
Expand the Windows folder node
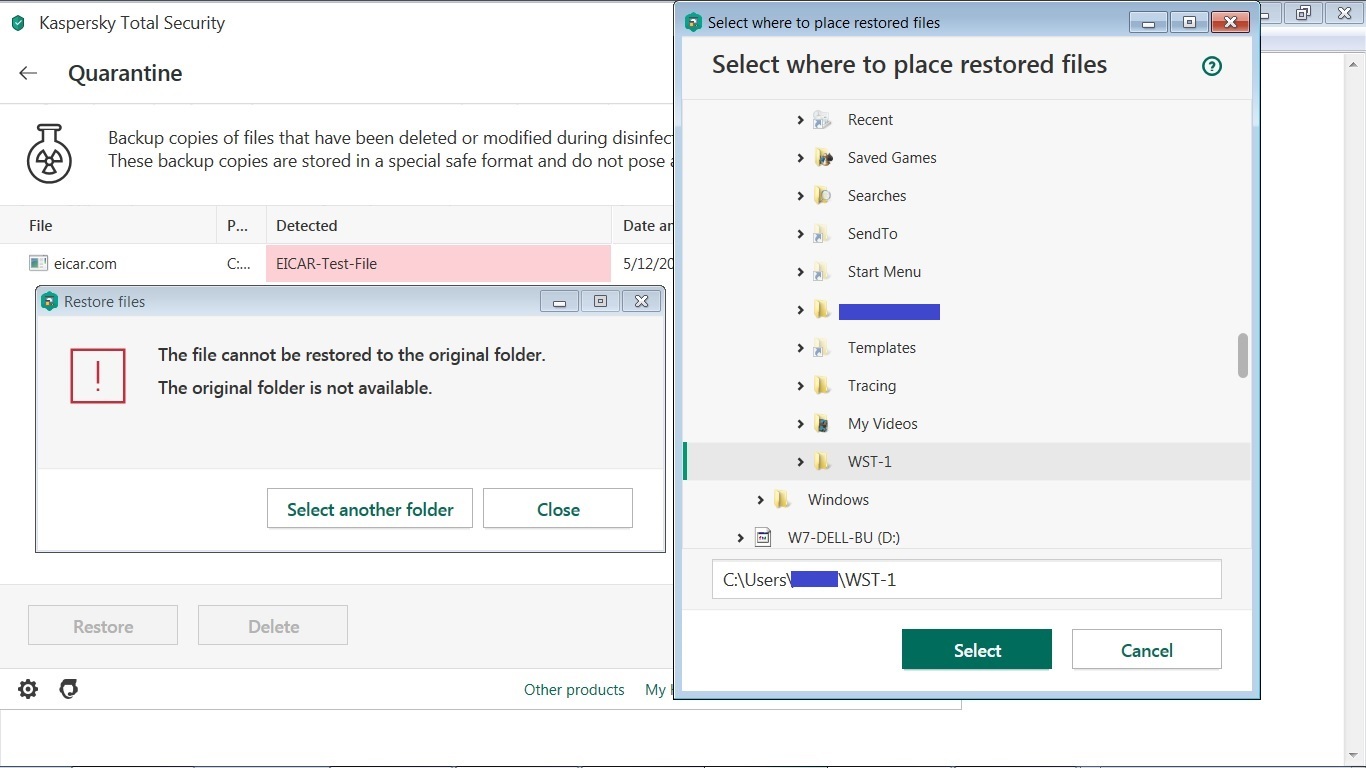(760, 500)
